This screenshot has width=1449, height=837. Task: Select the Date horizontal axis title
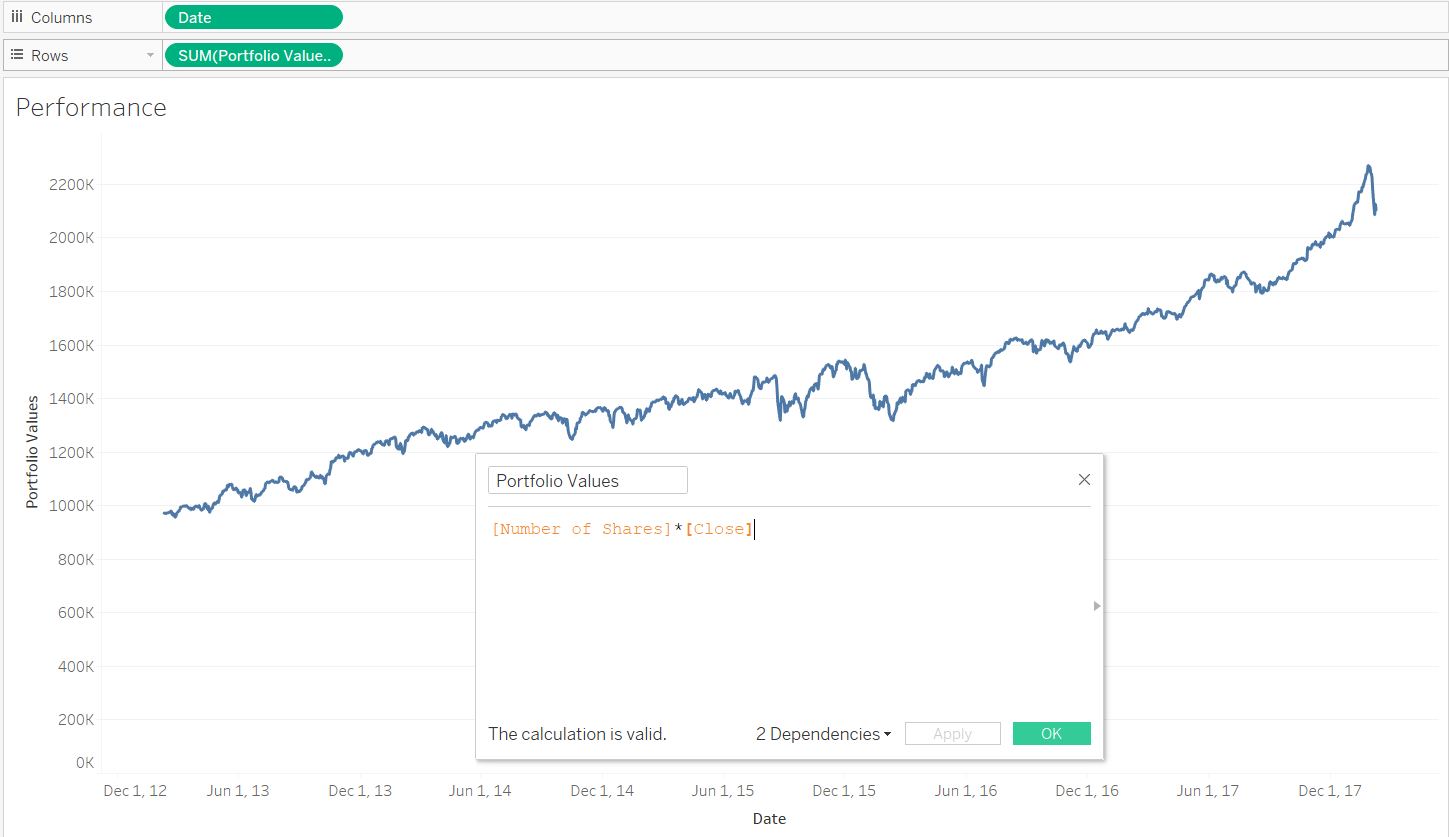click(x=769, y=818)
